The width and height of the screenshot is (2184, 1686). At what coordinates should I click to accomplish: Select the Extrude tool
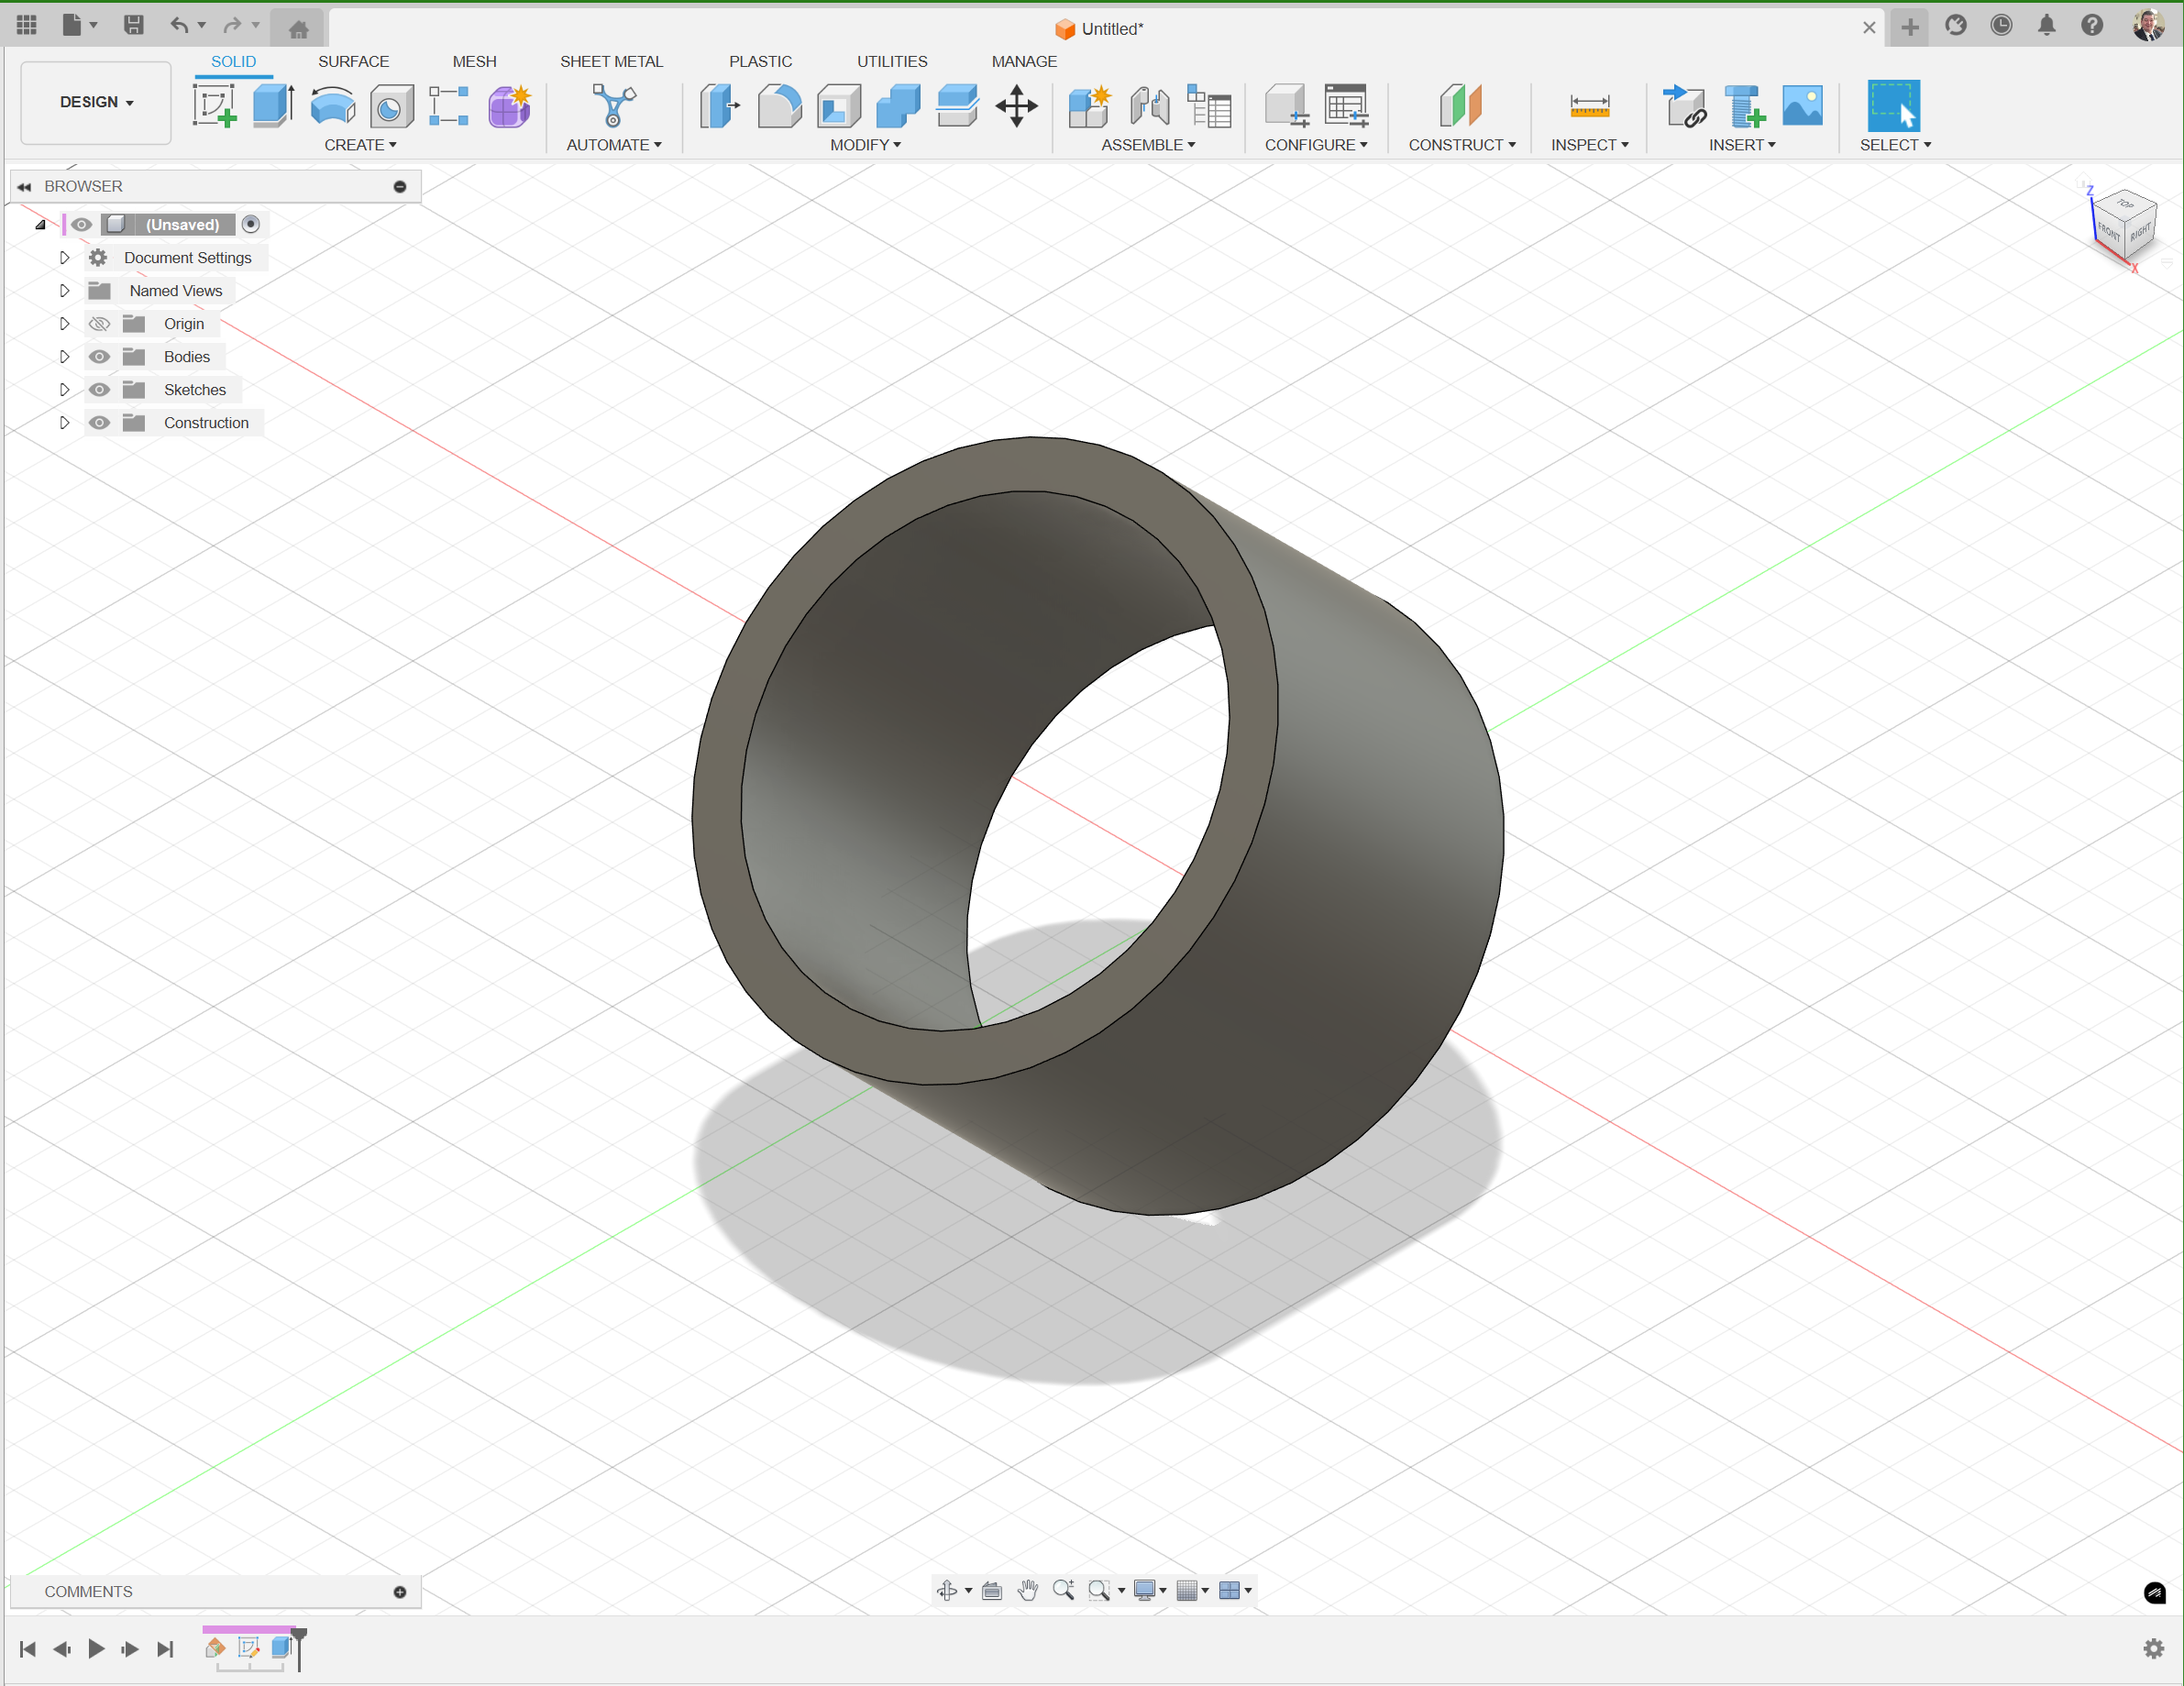click(273, 105)
